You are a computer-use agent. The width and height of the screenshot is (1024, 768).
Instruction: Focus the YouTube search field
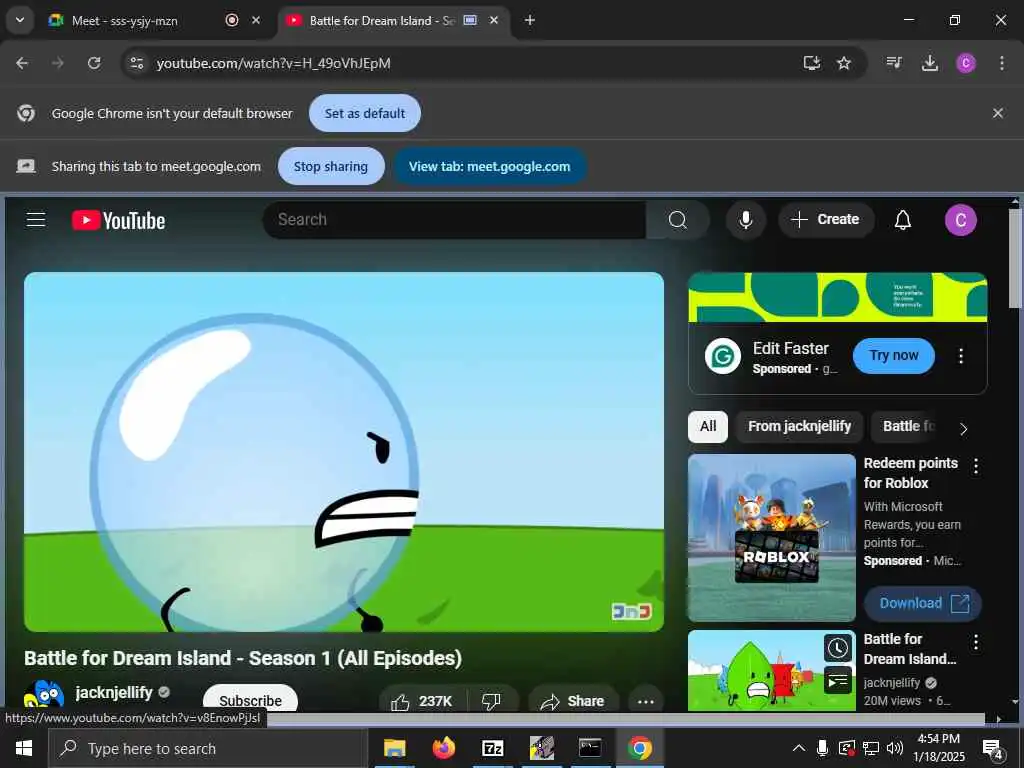pyautogui.click(x=454, y=220)
